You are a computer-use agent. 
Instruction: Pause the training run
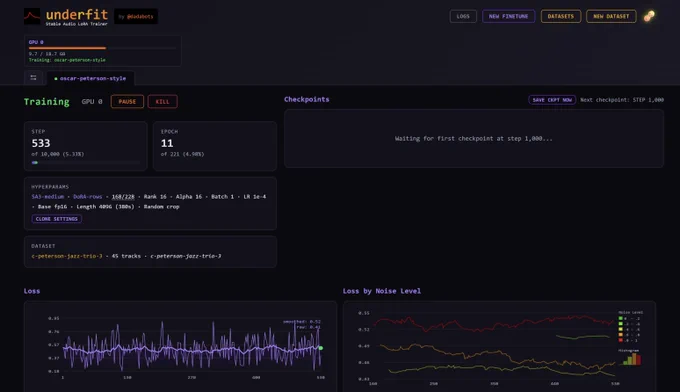point(127,101)
